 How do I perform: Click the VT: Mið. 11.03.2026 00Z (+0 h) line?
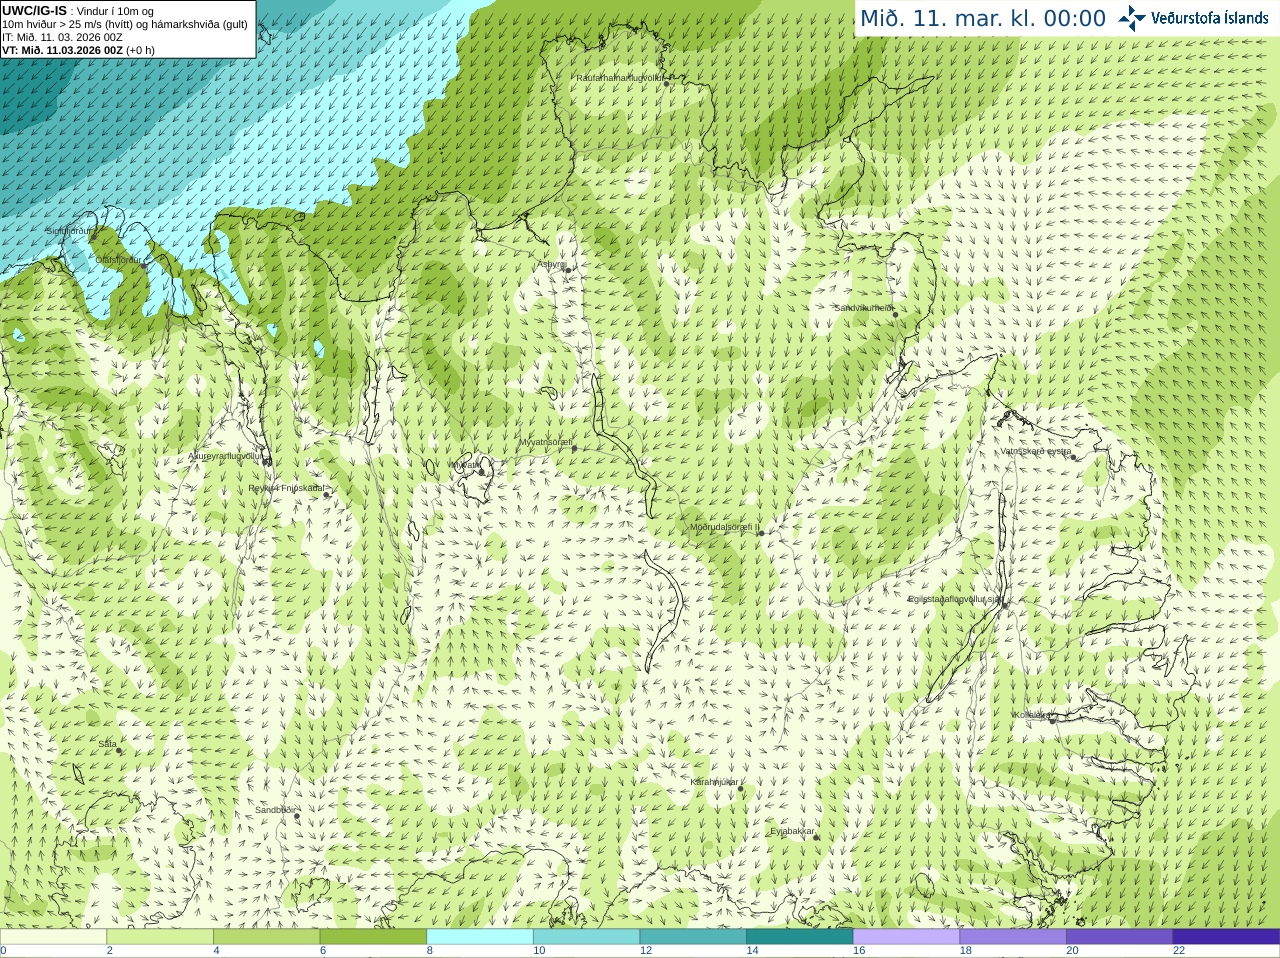pyautogui.click(x=79, y=50)
